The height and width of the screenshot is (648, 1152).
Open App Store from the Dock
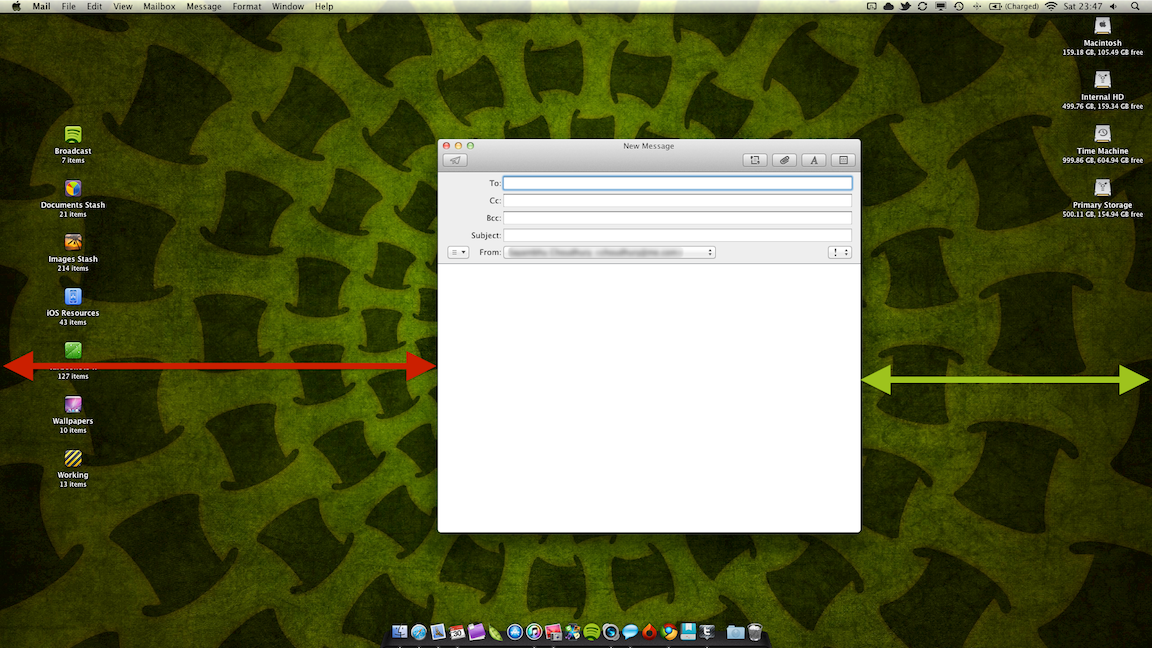click(514, 632)
